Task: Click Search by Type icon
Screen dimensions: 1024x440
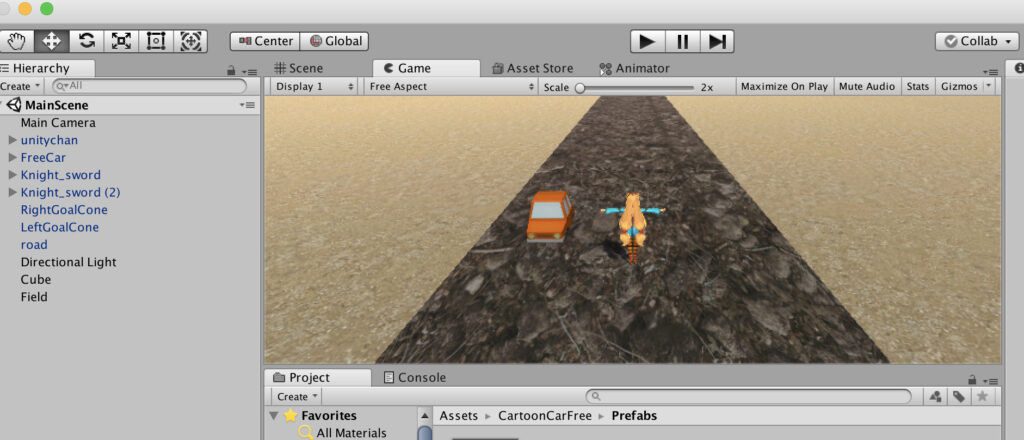Action: tap(935, 396)
